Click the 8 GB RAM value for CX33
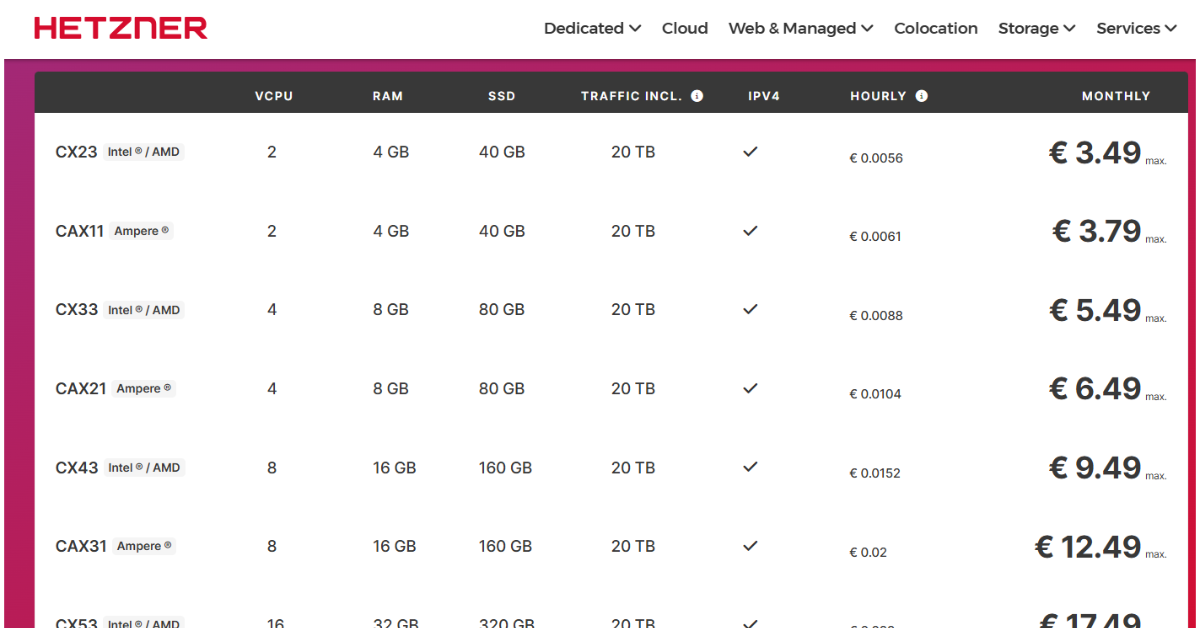This screenshot has height=628, width=1200. pyautogui.click(x=391, y=310)
